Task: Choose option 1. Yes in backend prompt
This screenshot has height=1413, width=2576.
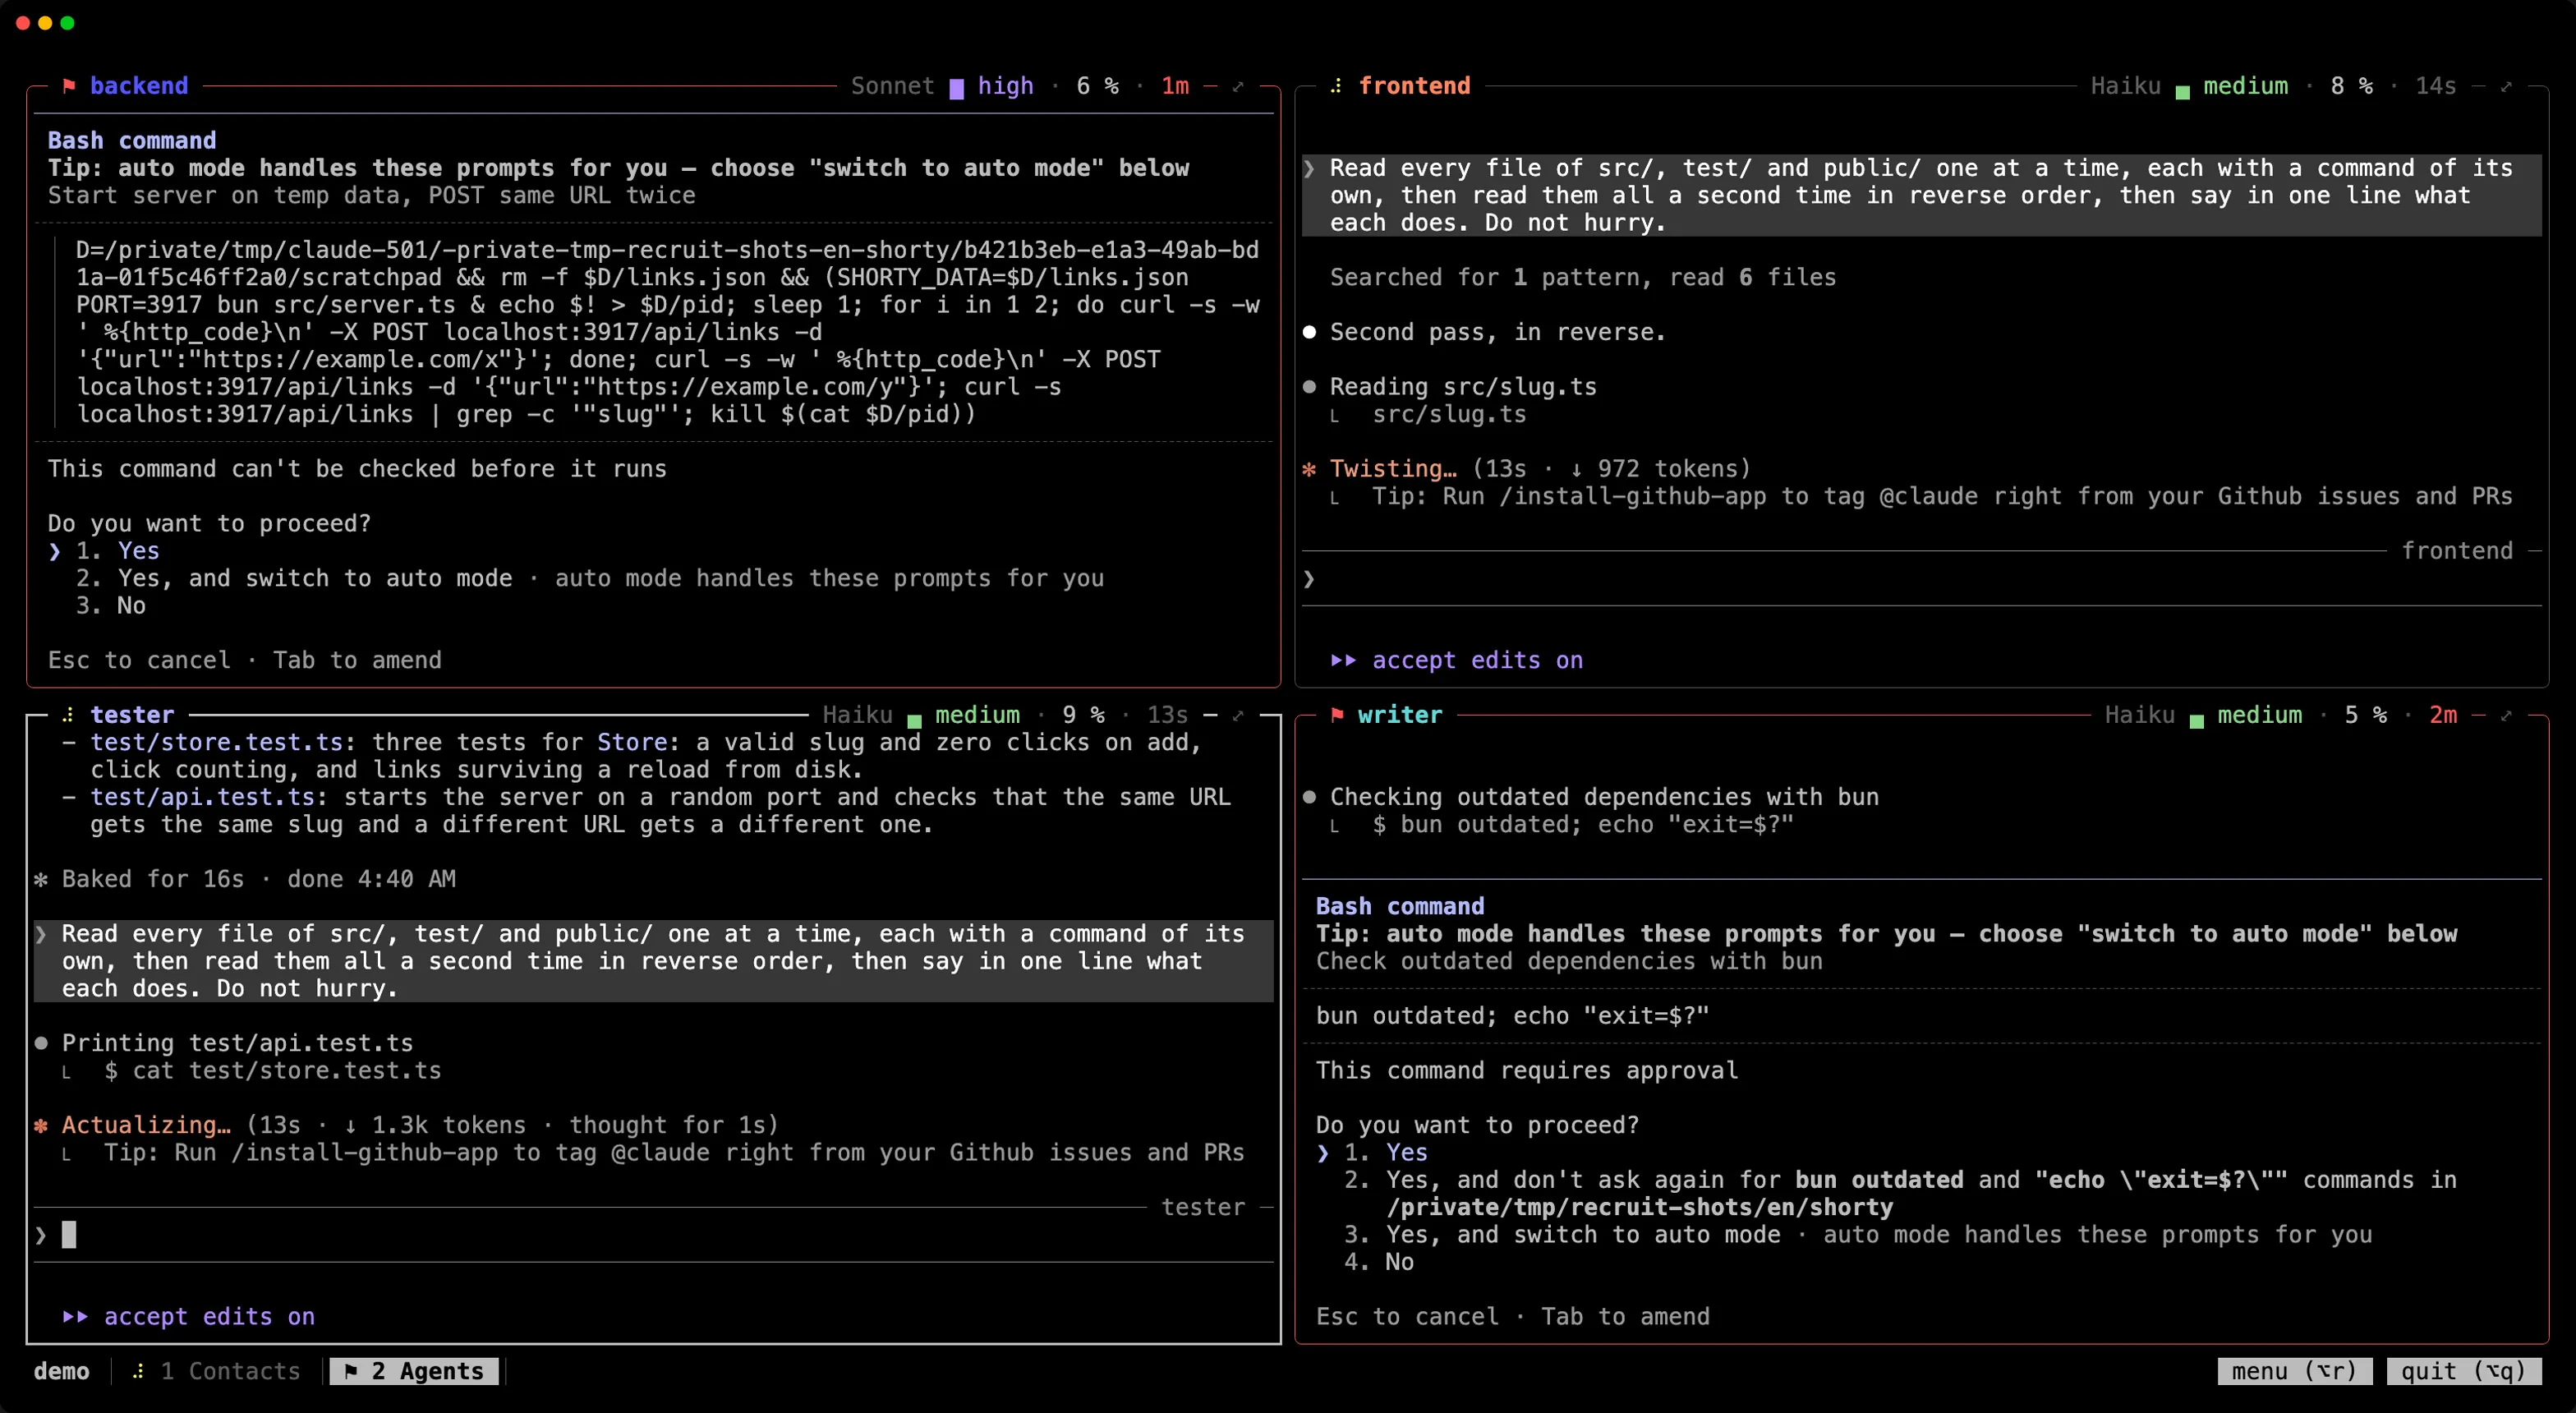Action: (118, 551)
